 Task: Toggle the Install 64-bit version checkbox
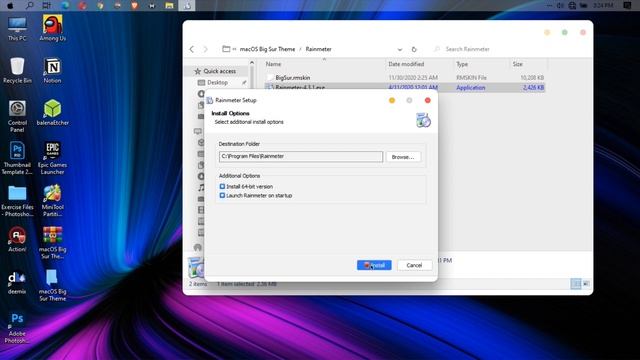pyautogui.click(x=222, y=187)
